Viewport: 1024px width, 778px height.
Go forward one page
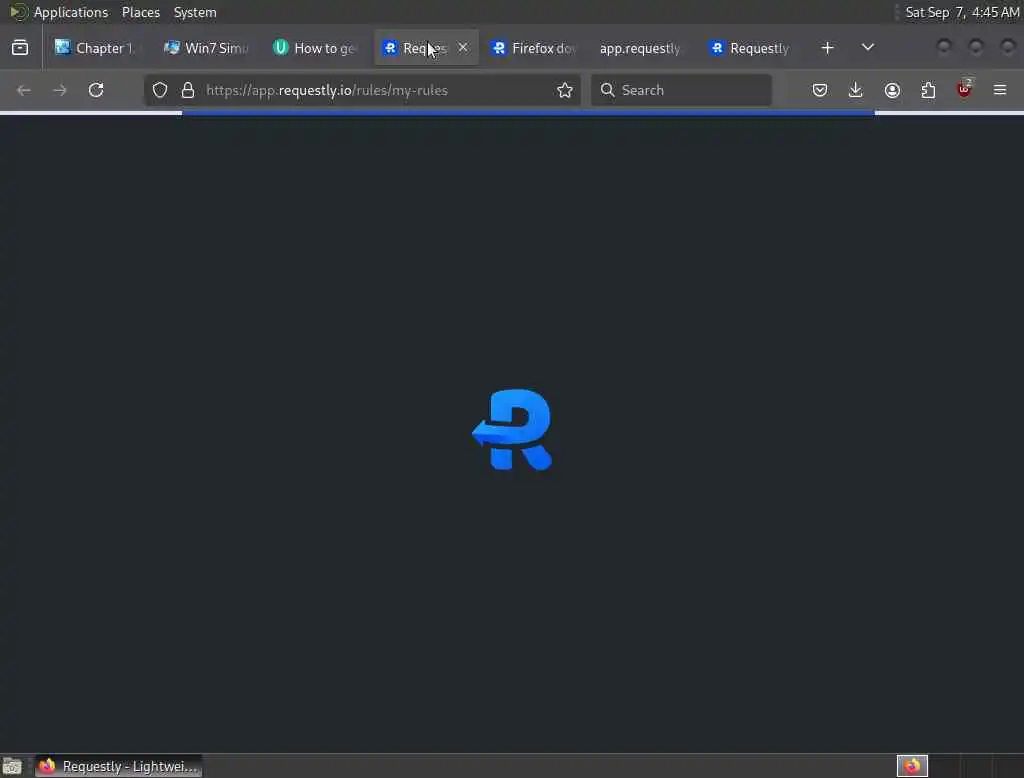point(59,90)
